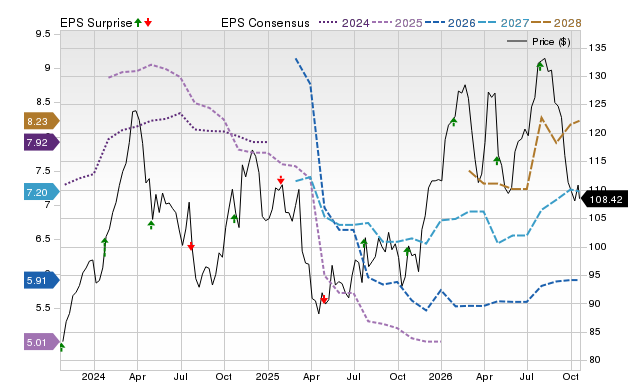Click the 2024 x-axis label

pos(93,376)
